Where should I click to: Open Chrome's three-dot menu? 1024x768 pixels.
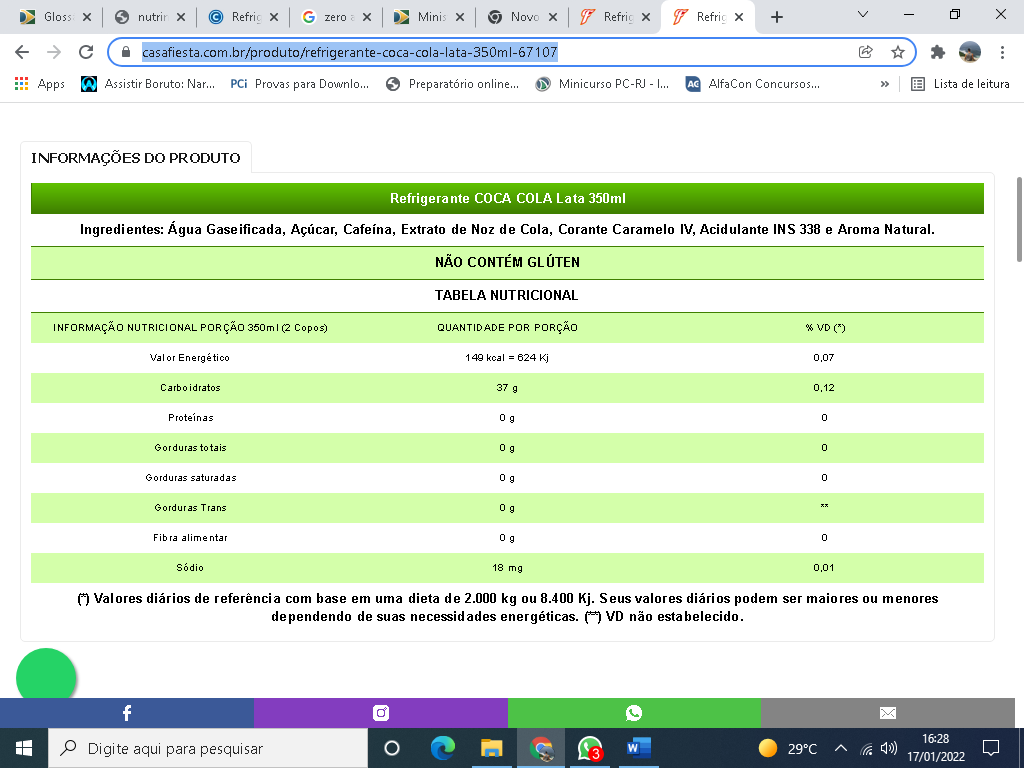coord(1002,52)
